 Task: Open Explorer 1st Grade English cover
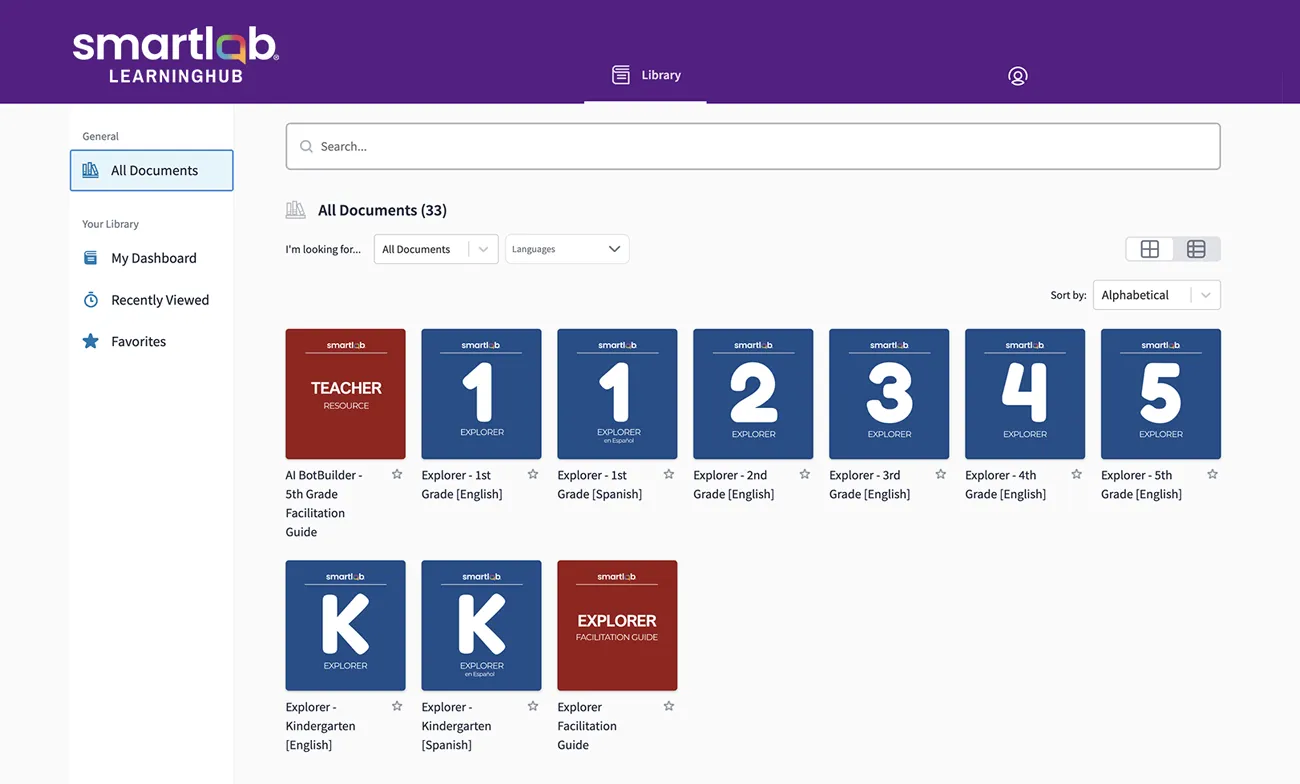point(482,394)
